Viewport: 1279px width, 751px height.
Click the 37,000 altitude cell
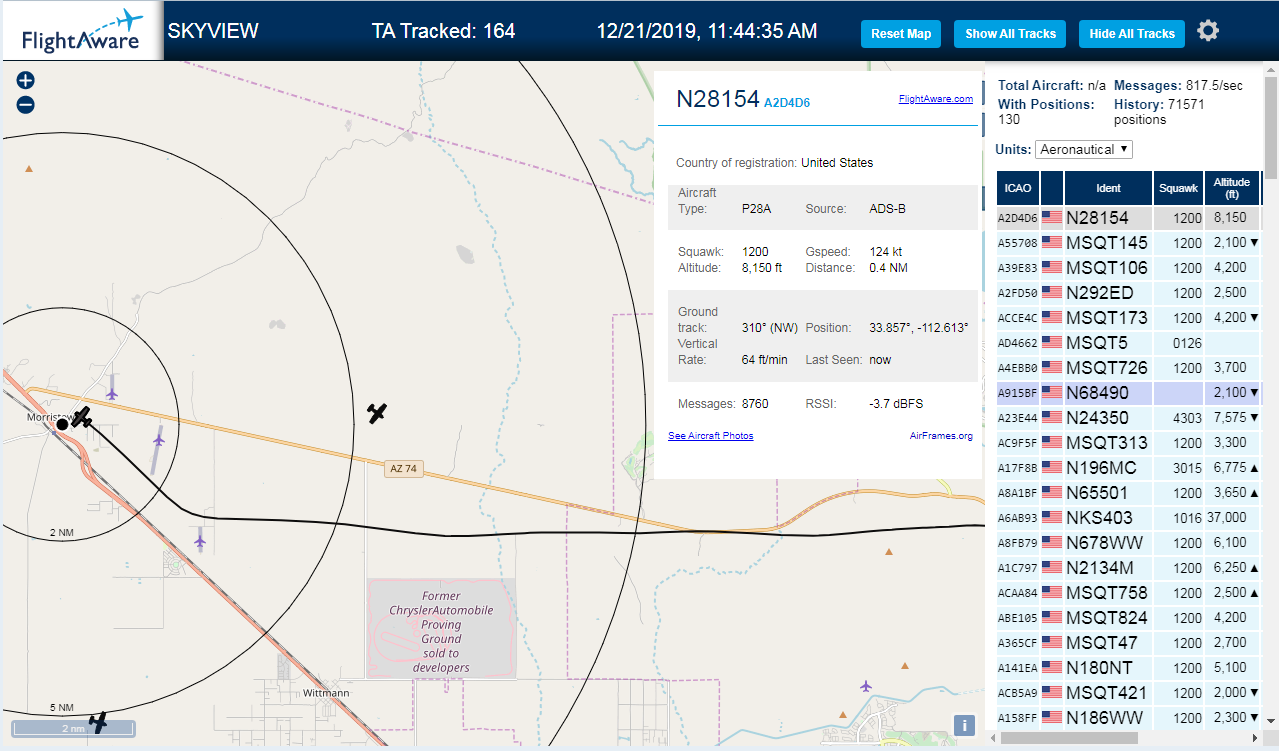pyautogui.click(x=1232, y=518)
